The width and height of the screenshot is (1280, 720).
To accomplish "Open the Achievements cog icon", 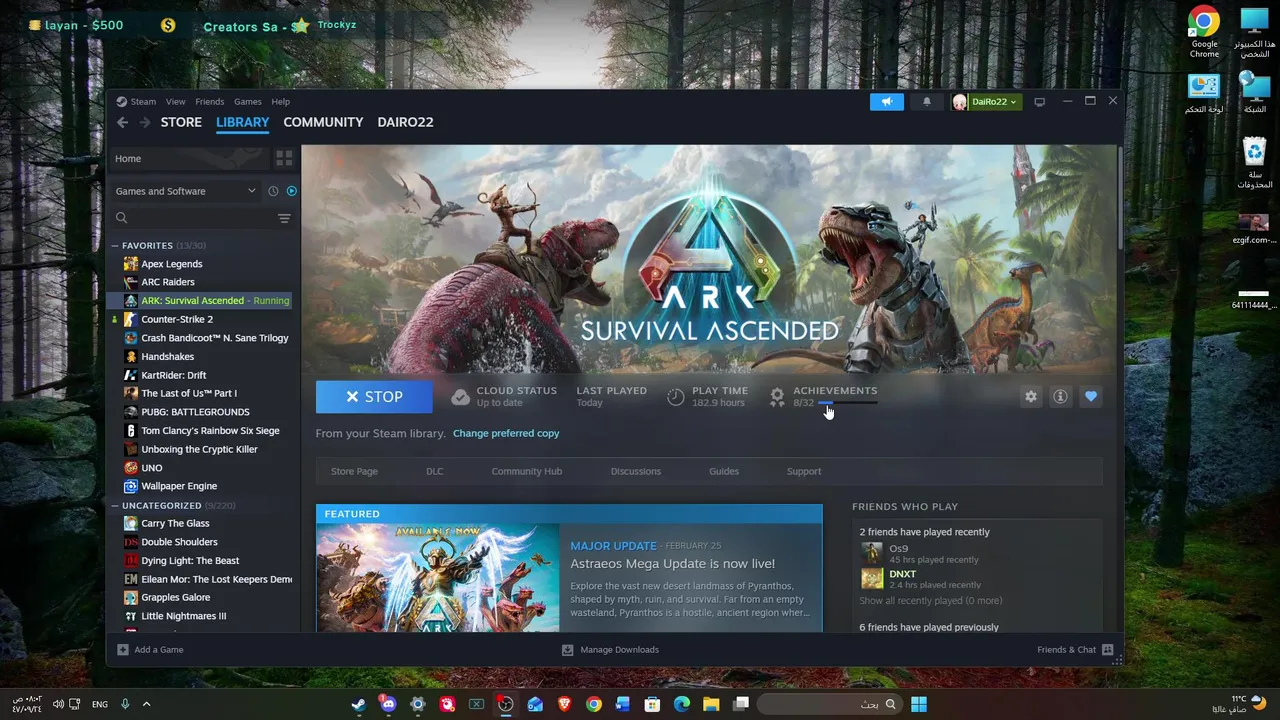I will click(777, 397).
